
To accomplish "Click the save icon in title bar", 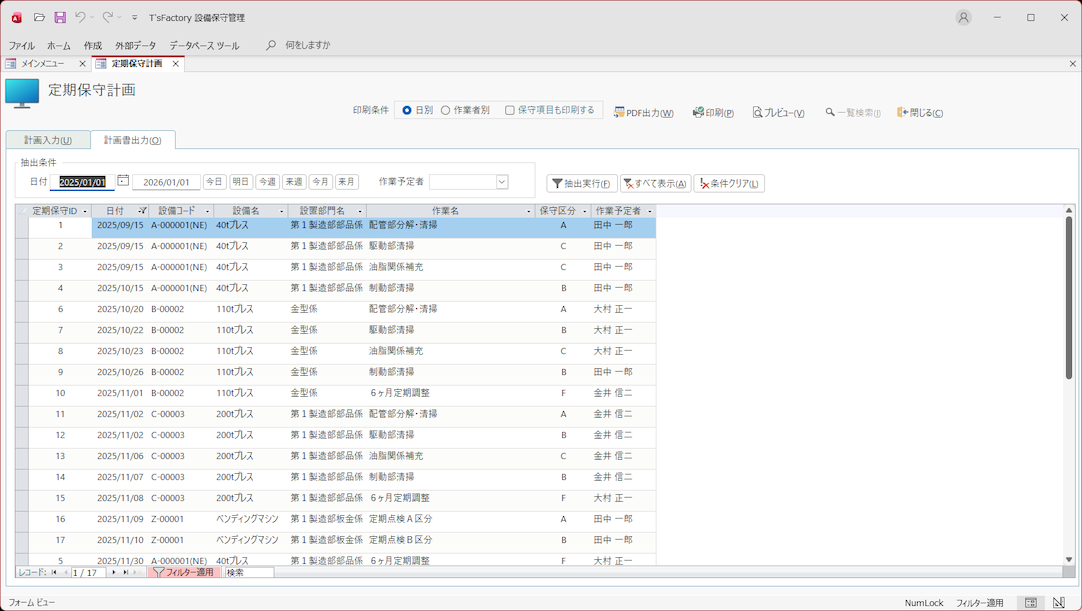I will (60, 17).
